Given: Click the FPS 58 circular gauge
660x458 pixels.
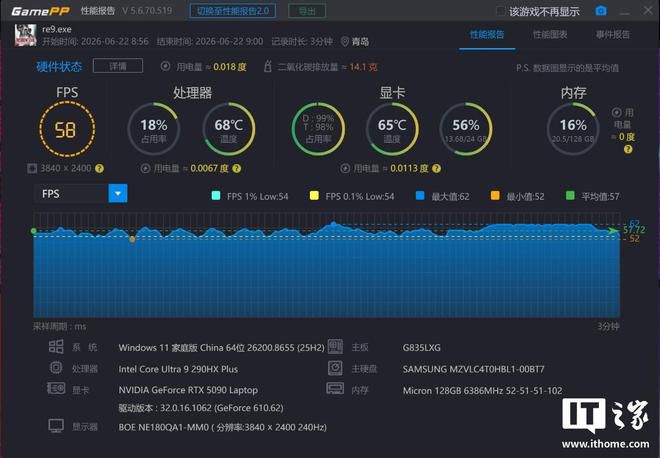Looking at the screenshot, I should pyautogui.click(x=67, y=129).
